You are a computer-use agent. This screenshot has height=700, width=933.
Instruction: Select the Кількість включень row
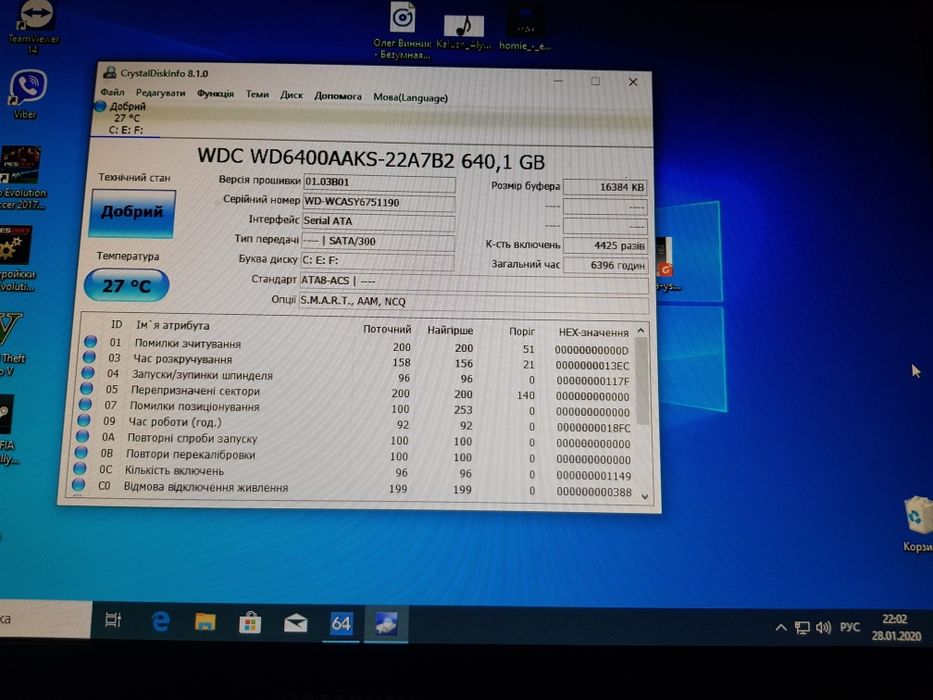(x=354, y=473)
